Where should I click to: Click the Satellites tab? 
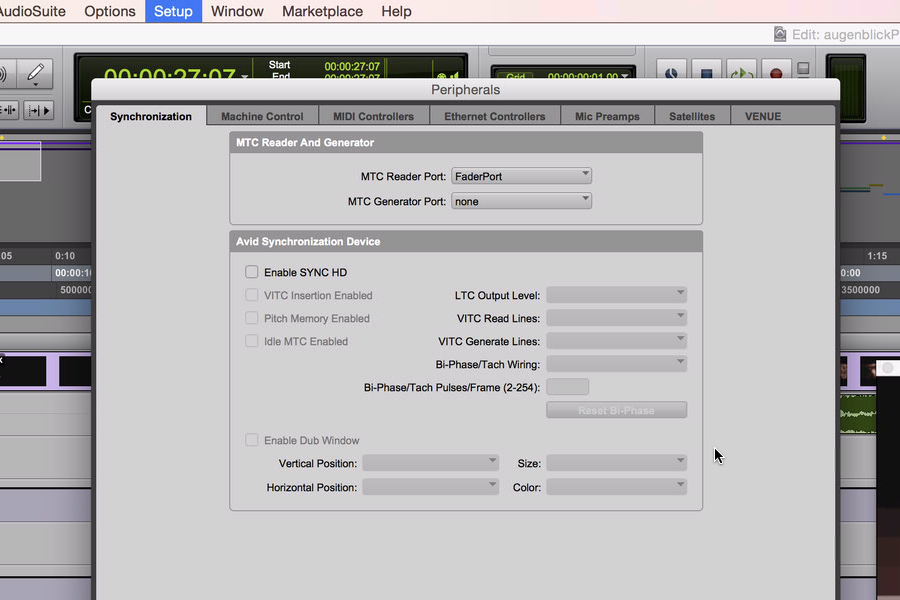(x=692, y=116)
